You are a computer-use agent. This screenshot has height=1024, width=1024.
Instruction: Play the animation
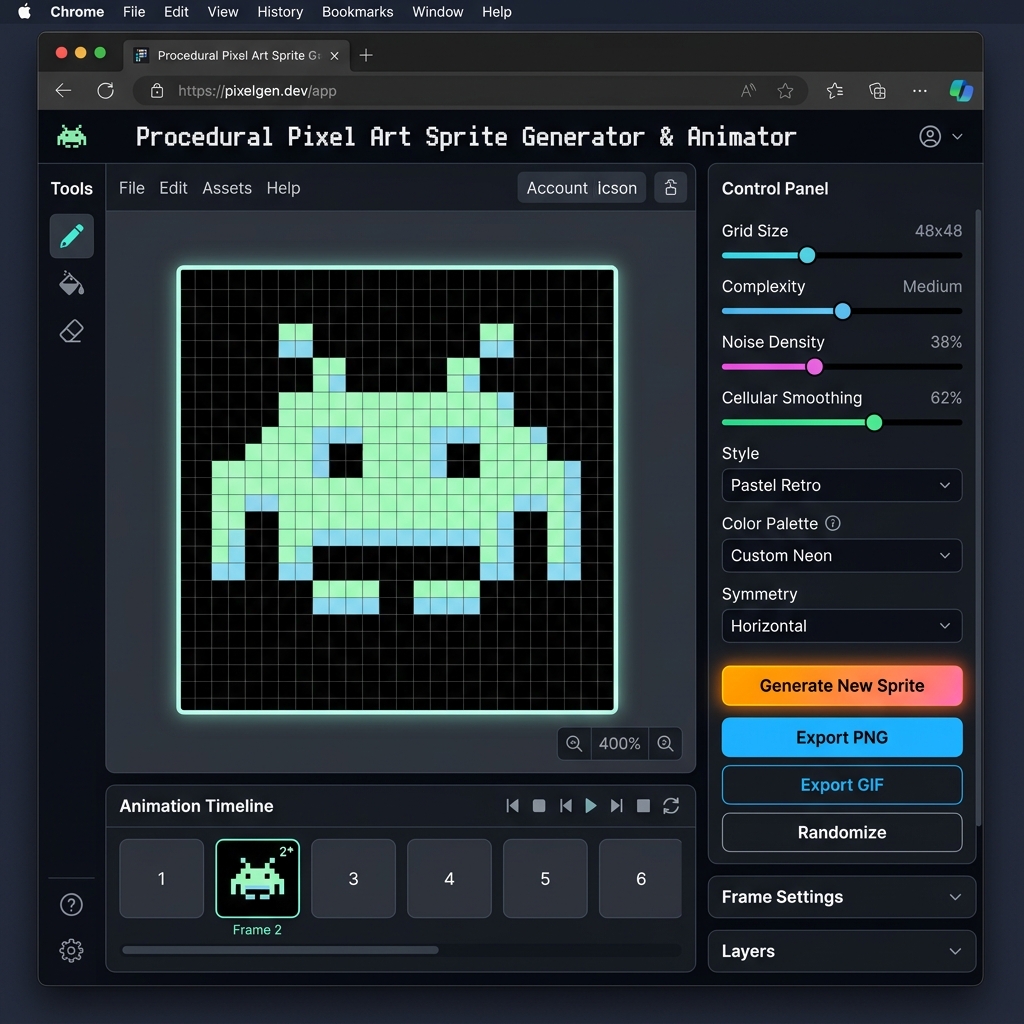pyautogui.click(x=591, y=806)
